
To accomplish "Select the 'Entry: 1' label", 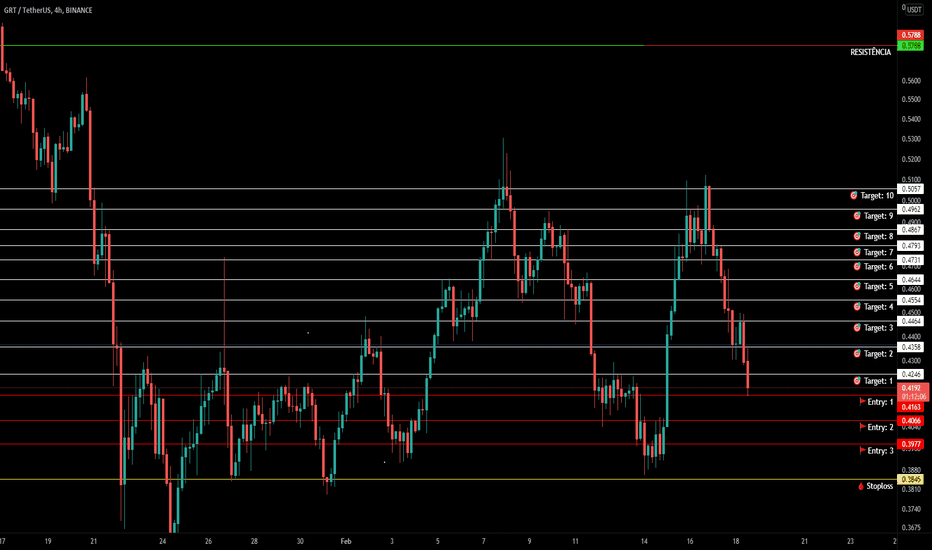I will (x=880, y=402).
